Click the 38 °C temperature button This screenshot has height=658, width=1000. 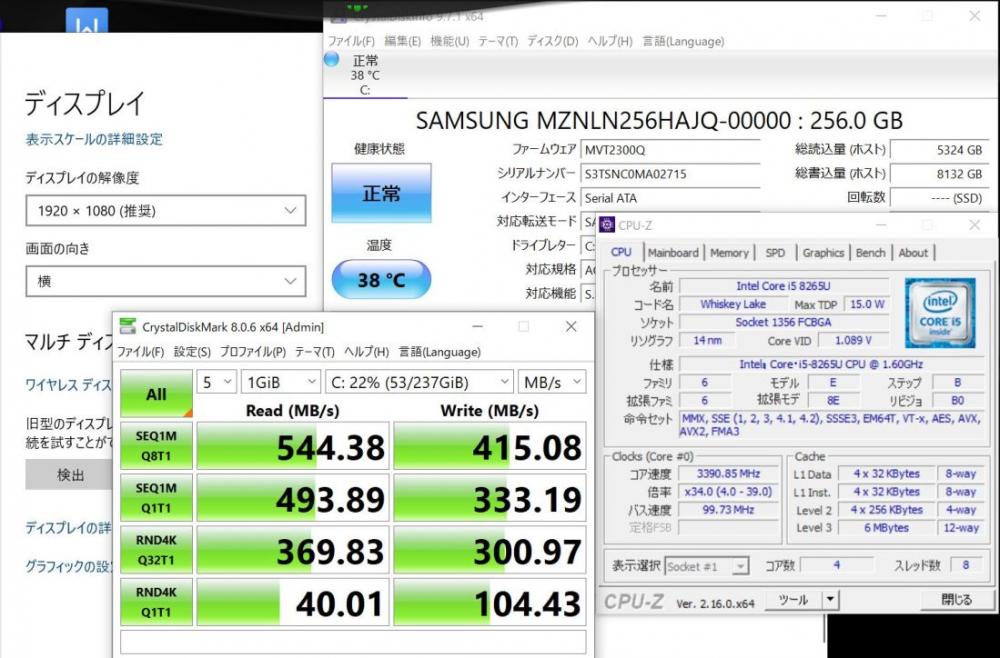[381, 279]
